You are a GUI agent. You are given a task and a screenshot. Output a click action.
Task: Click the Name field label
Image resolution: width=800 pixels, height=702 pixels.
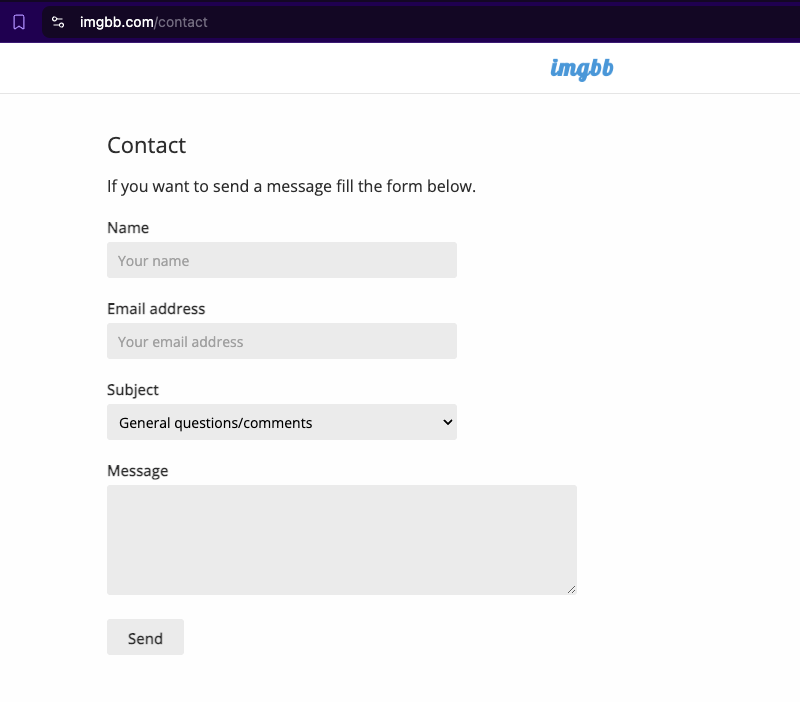pos(128,228)
